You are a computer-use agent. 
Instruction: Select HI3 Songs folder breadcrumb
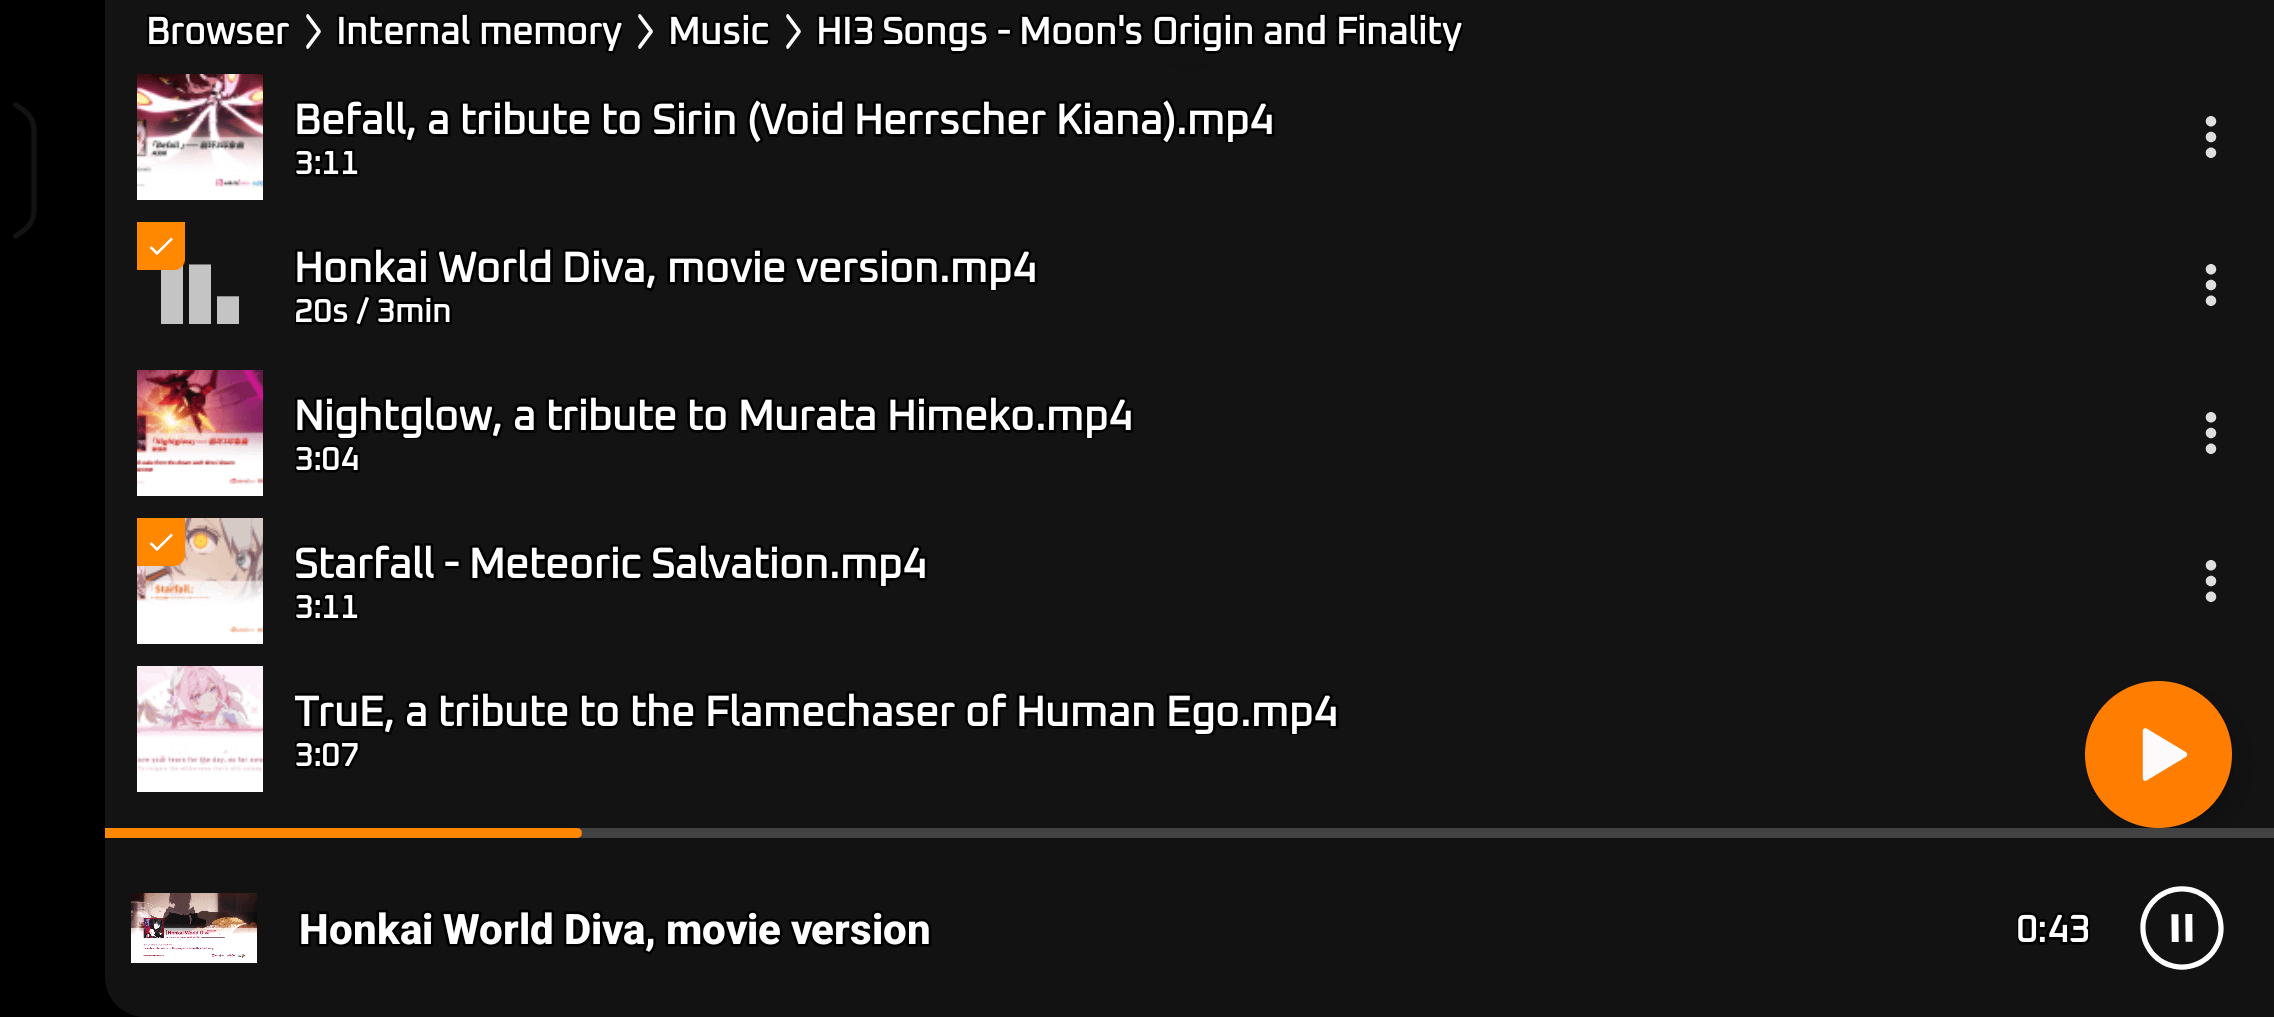click(1138, 31)
